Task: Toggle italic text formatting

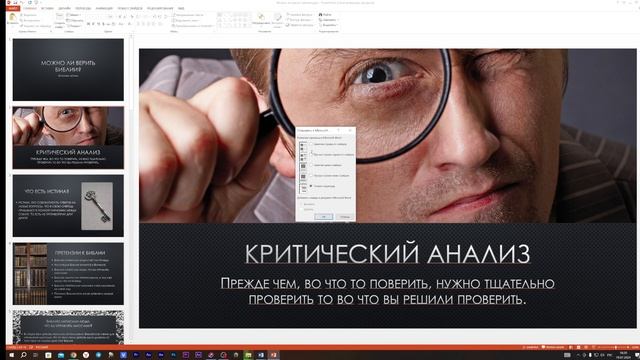Action: click(x=93, y=24)
